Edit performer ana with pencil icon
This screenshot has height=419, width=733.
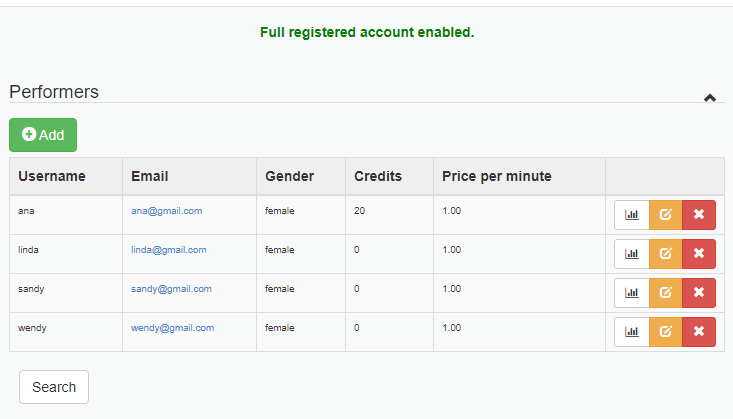click(666, 215)
